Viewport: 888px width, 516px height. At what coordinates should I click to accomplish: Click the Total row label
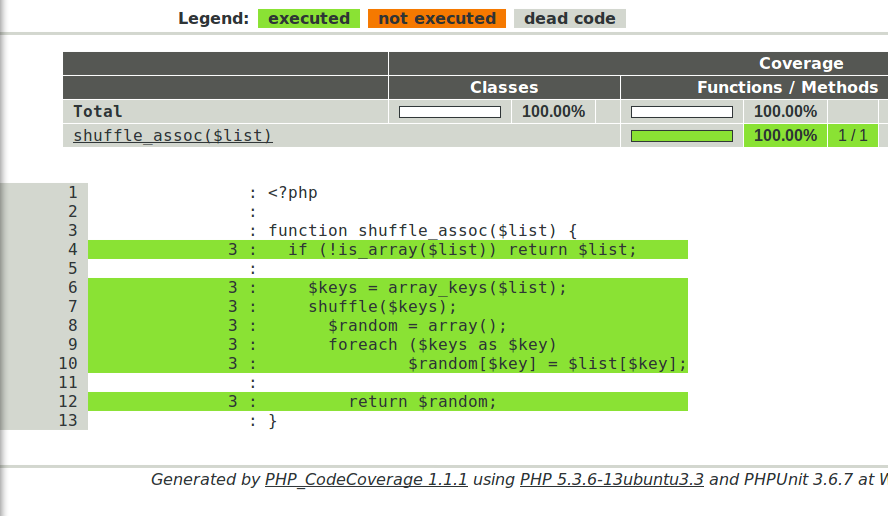tap(97, 112)
